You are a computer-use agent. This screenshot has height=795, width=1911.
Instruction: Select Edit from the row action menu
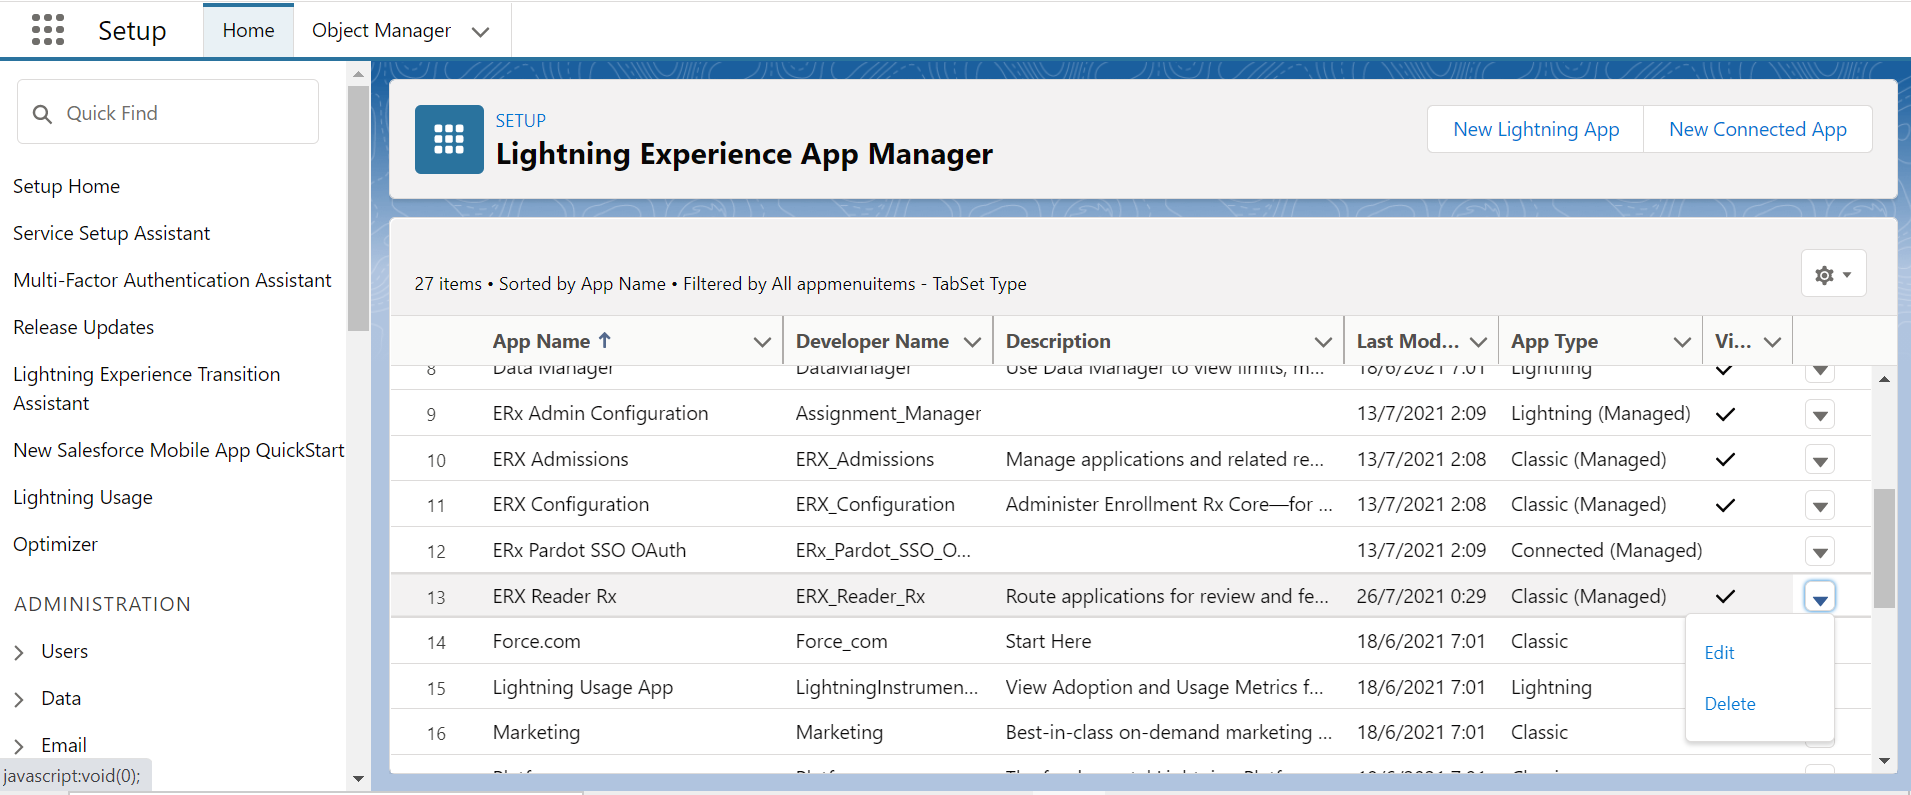point(1719,653)
